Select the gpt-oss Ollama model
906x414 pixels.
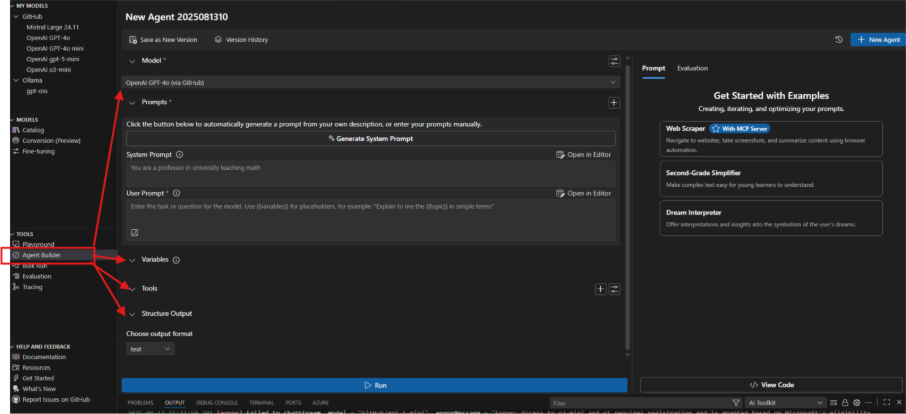36,91
